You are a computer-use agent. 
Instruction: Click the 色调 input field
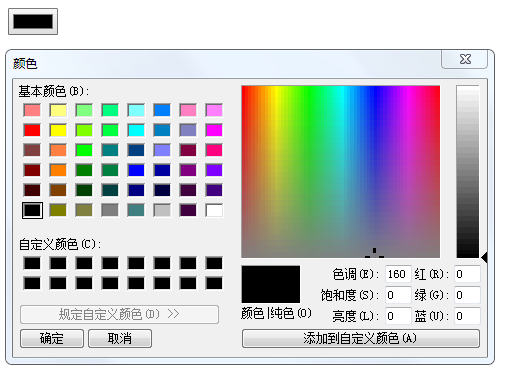(x=398, y=274)
